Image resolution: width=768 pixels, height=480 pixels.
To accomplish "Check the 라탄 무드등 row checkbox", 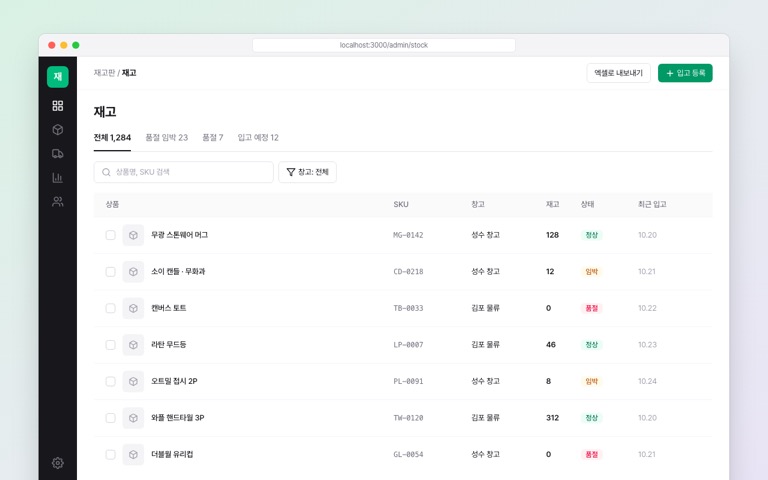I will click(x=111, y=345).
